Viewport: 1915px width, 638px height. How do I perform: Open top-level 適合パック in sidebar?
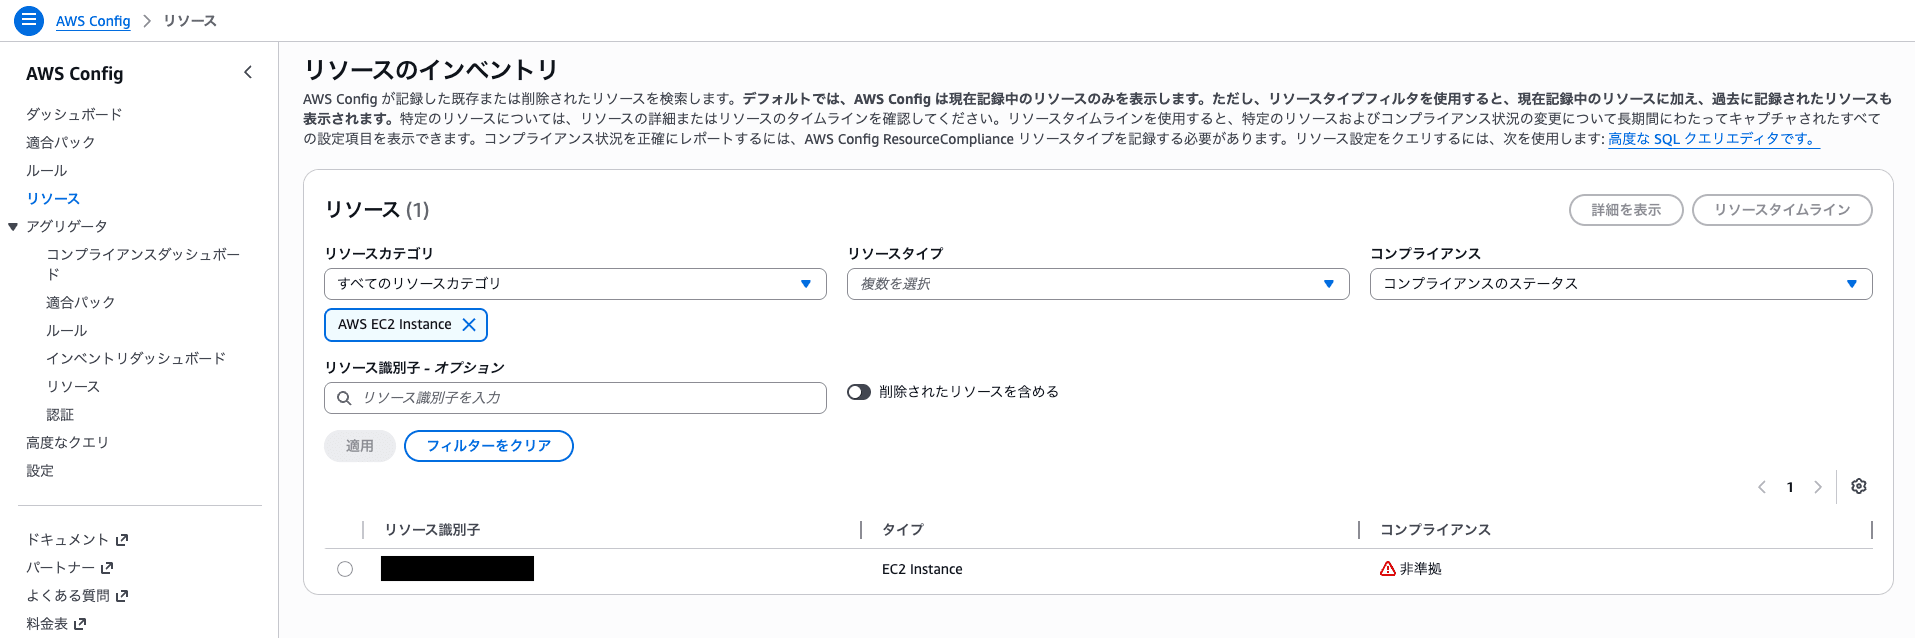point(60,142)
